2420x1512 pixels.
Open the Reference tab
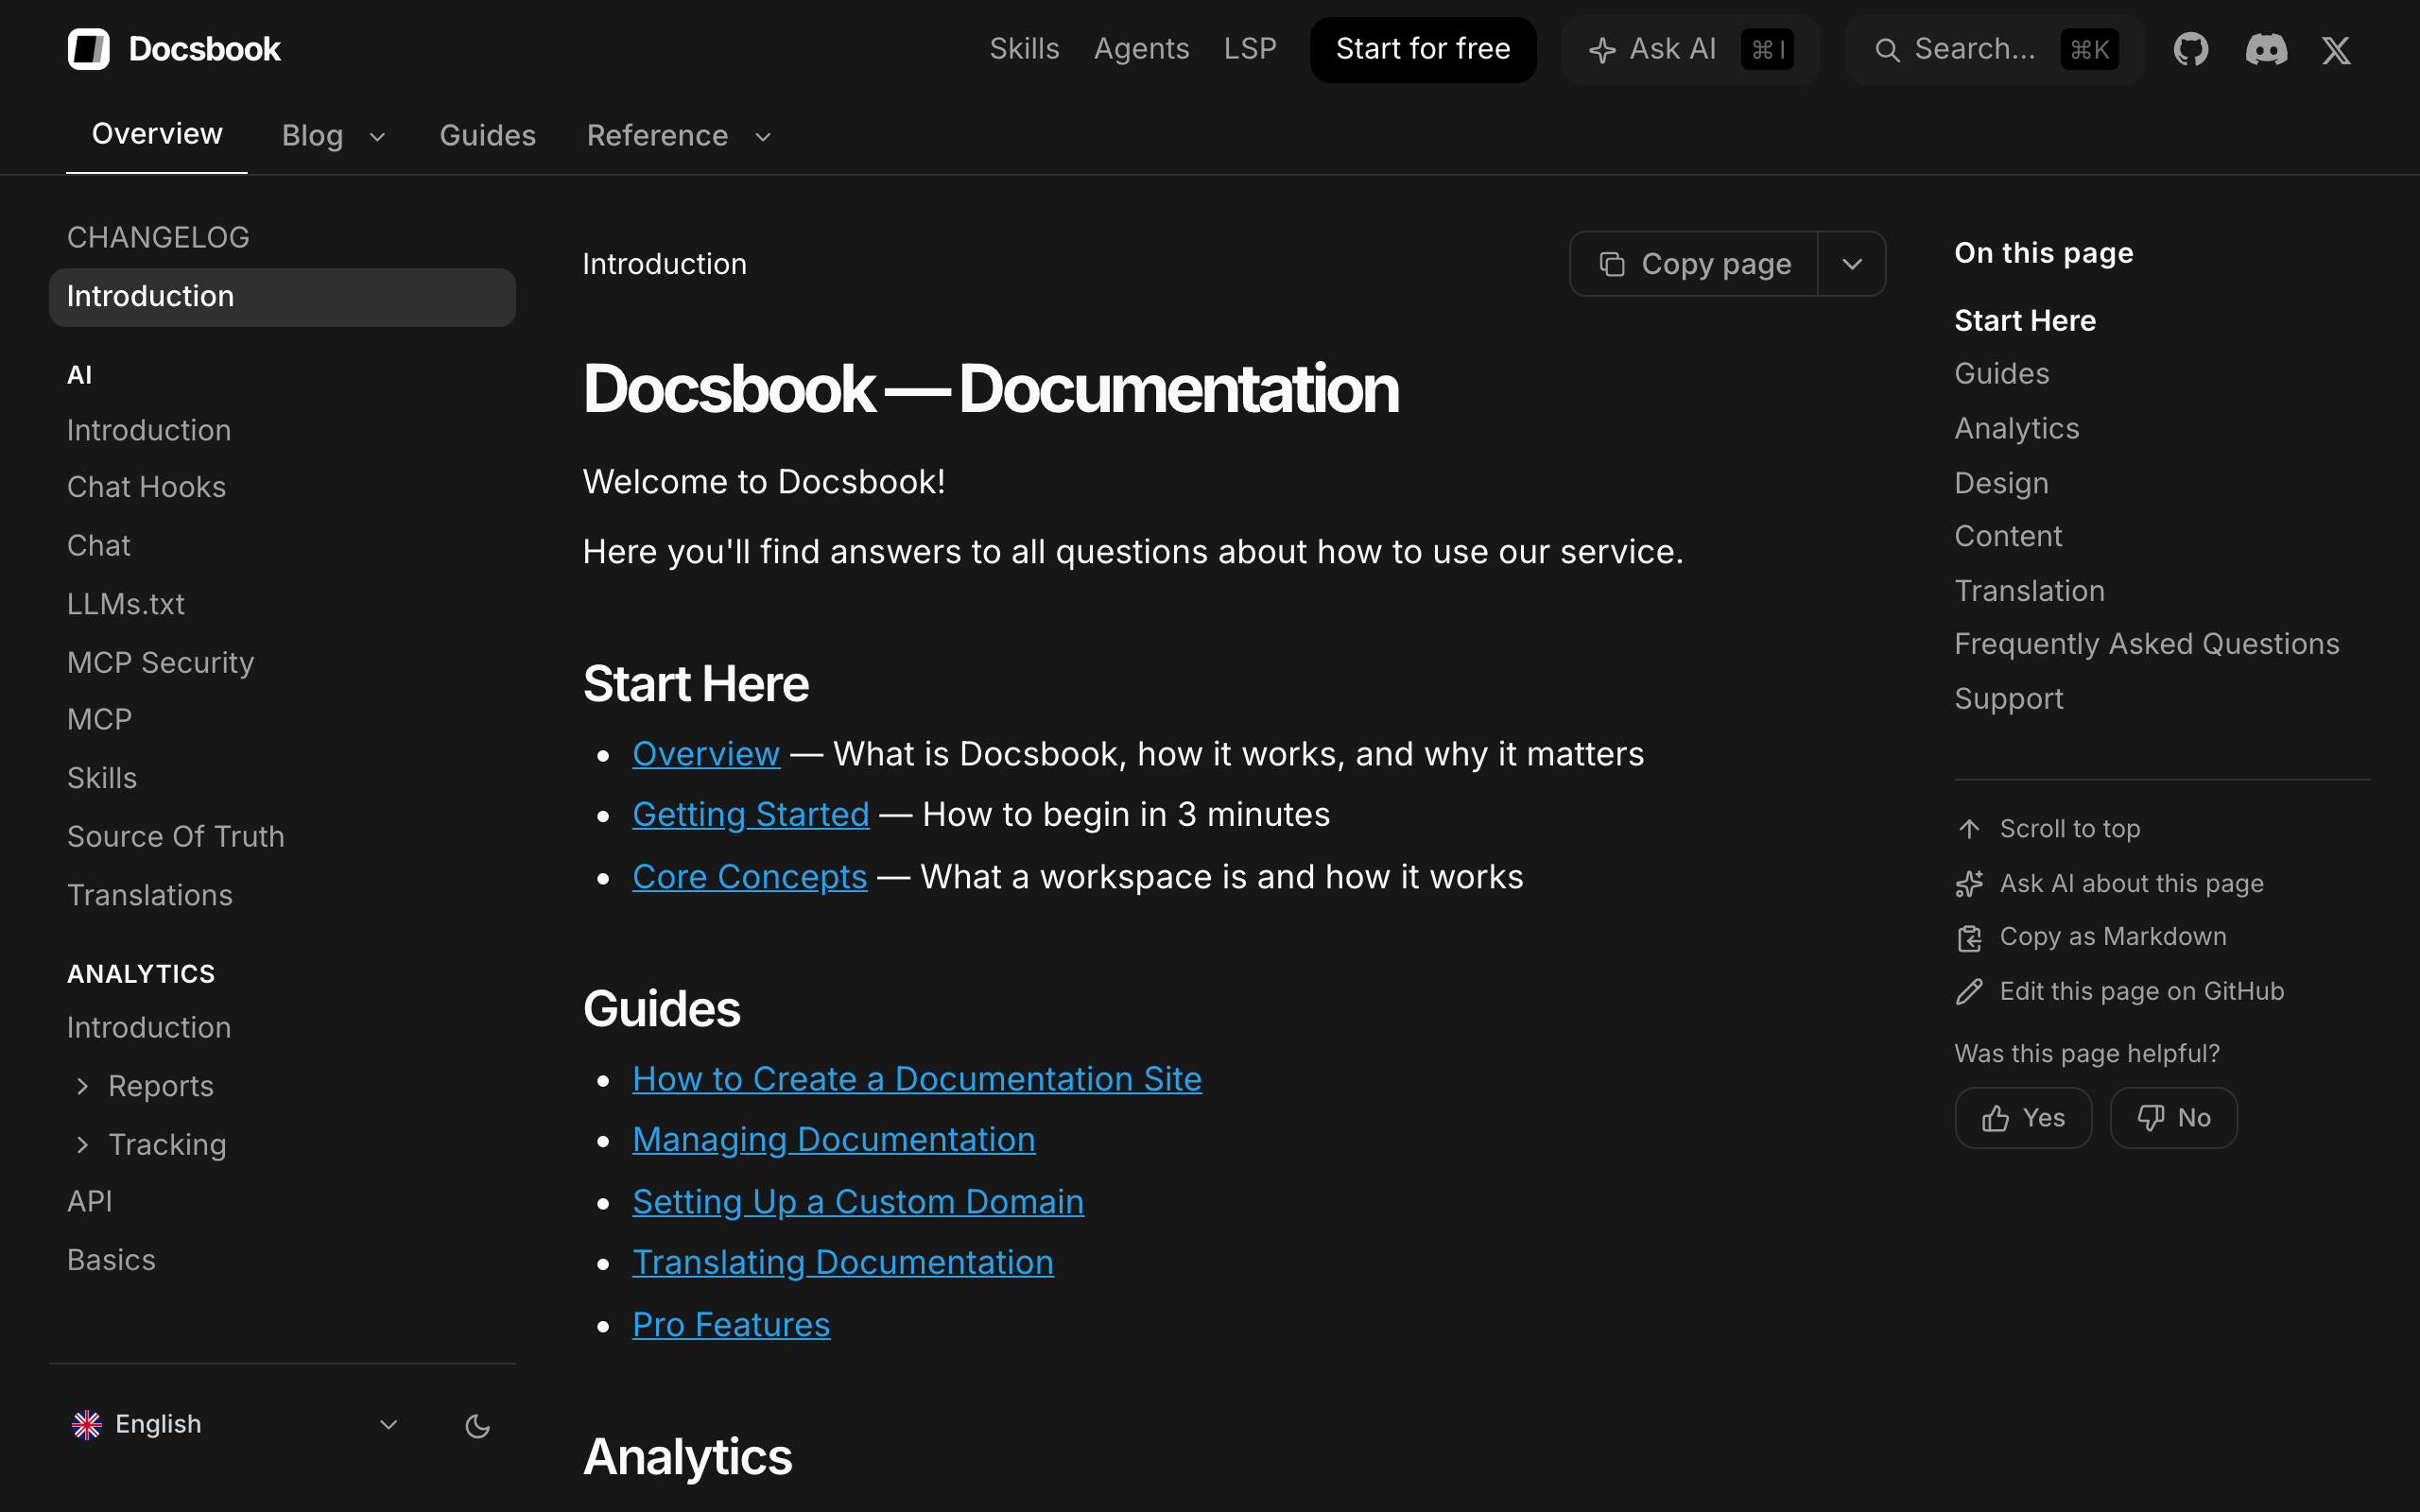pyautogui.click(x=657, y=136)
